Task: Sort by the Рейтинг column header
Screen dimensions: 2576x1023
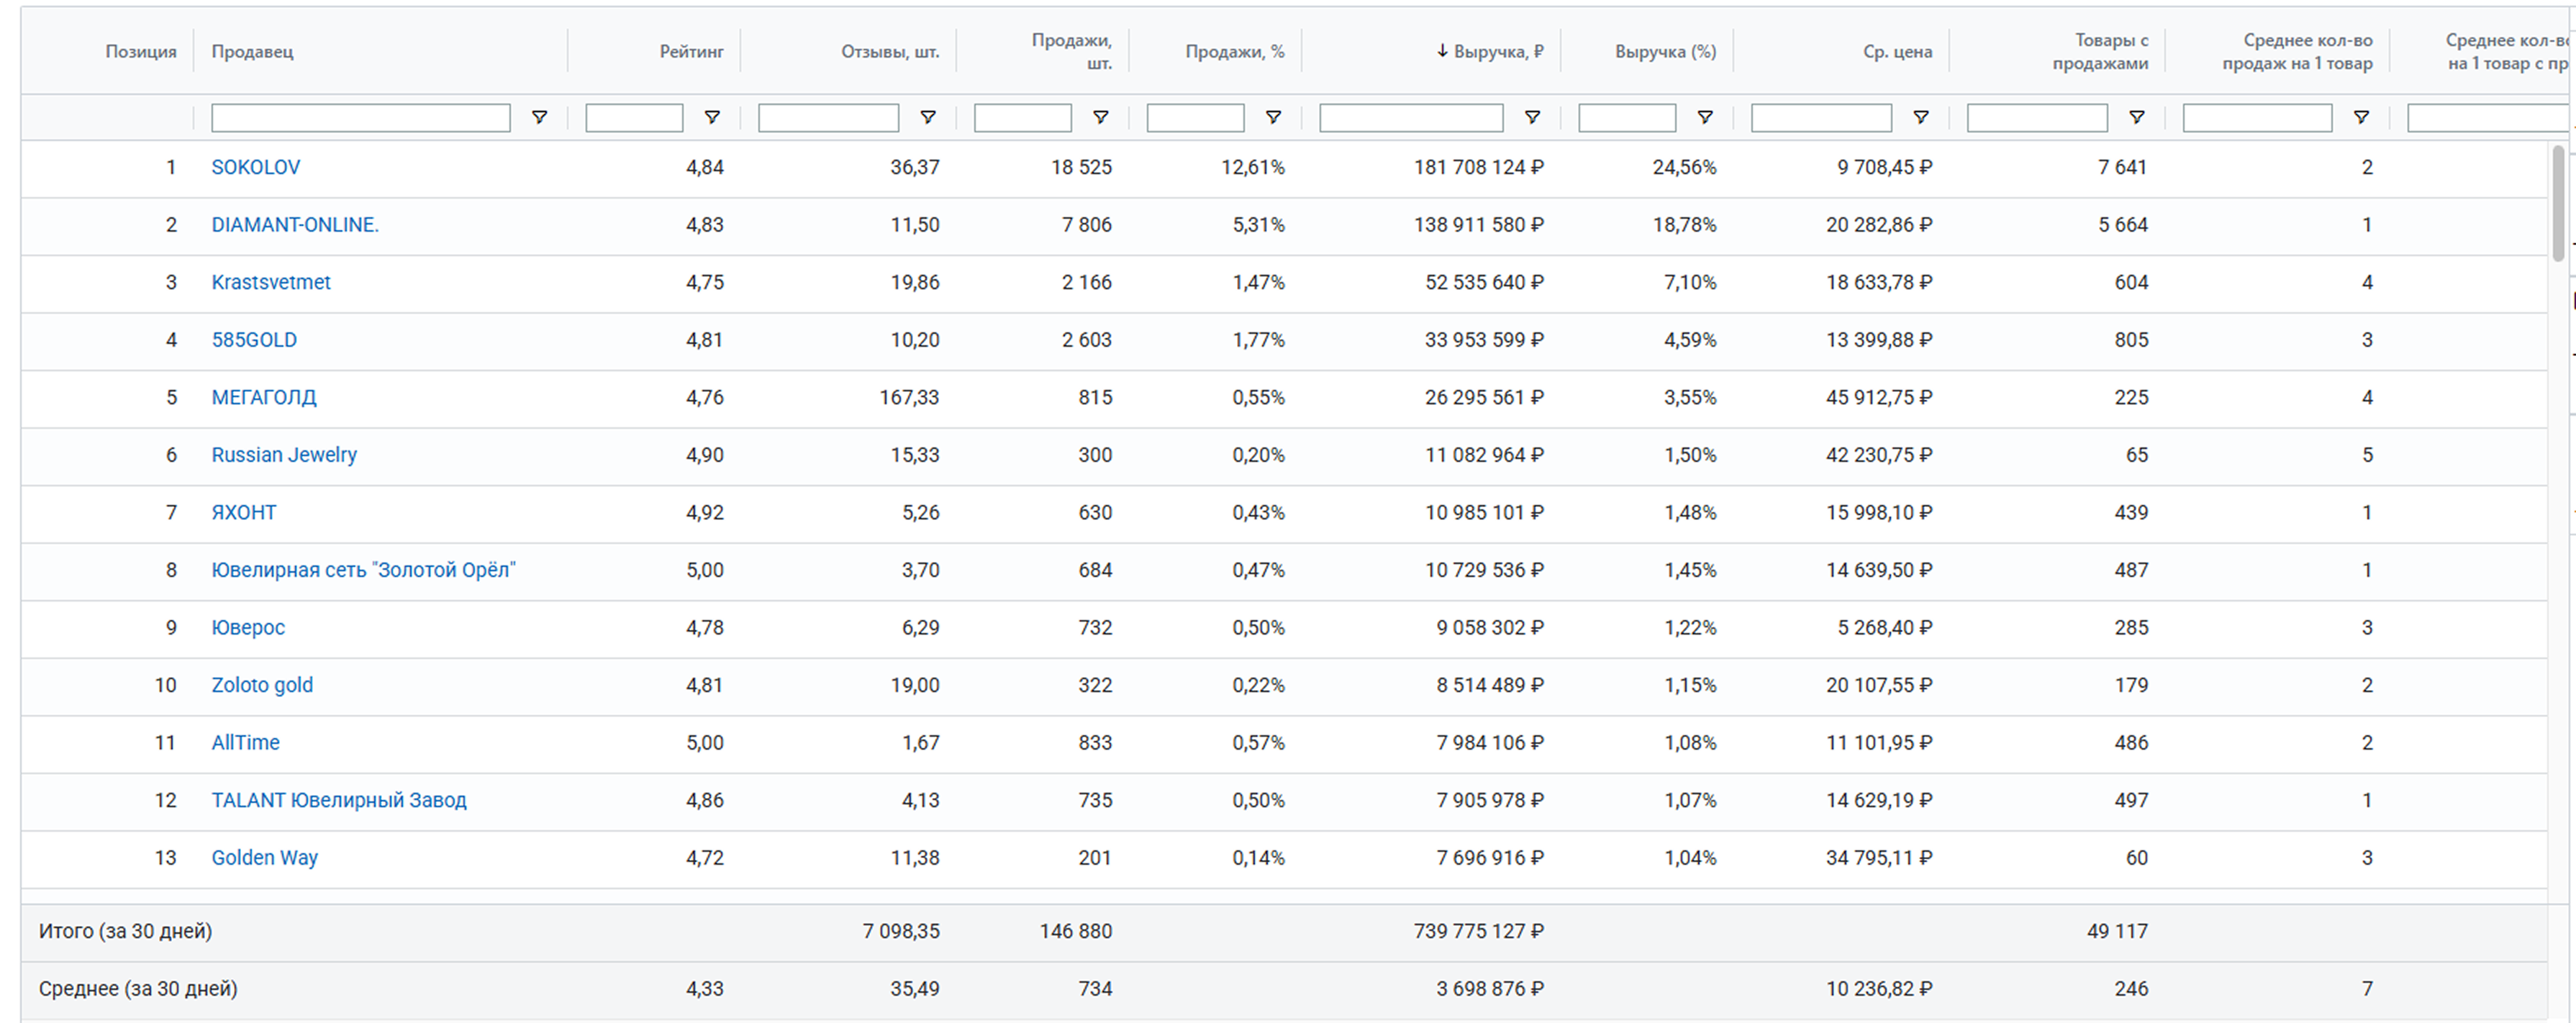Action: pos(691,51)
